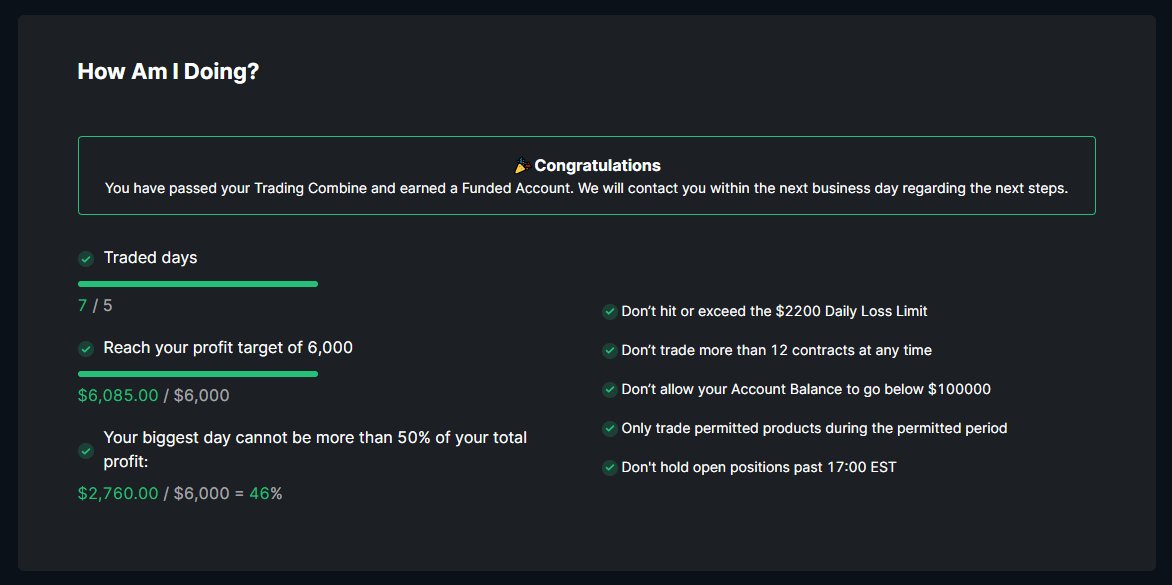The height and width of the screenshot is (585, 1172).
Task: Click the 7 / 5 traded days count
Action: (95, 306)
